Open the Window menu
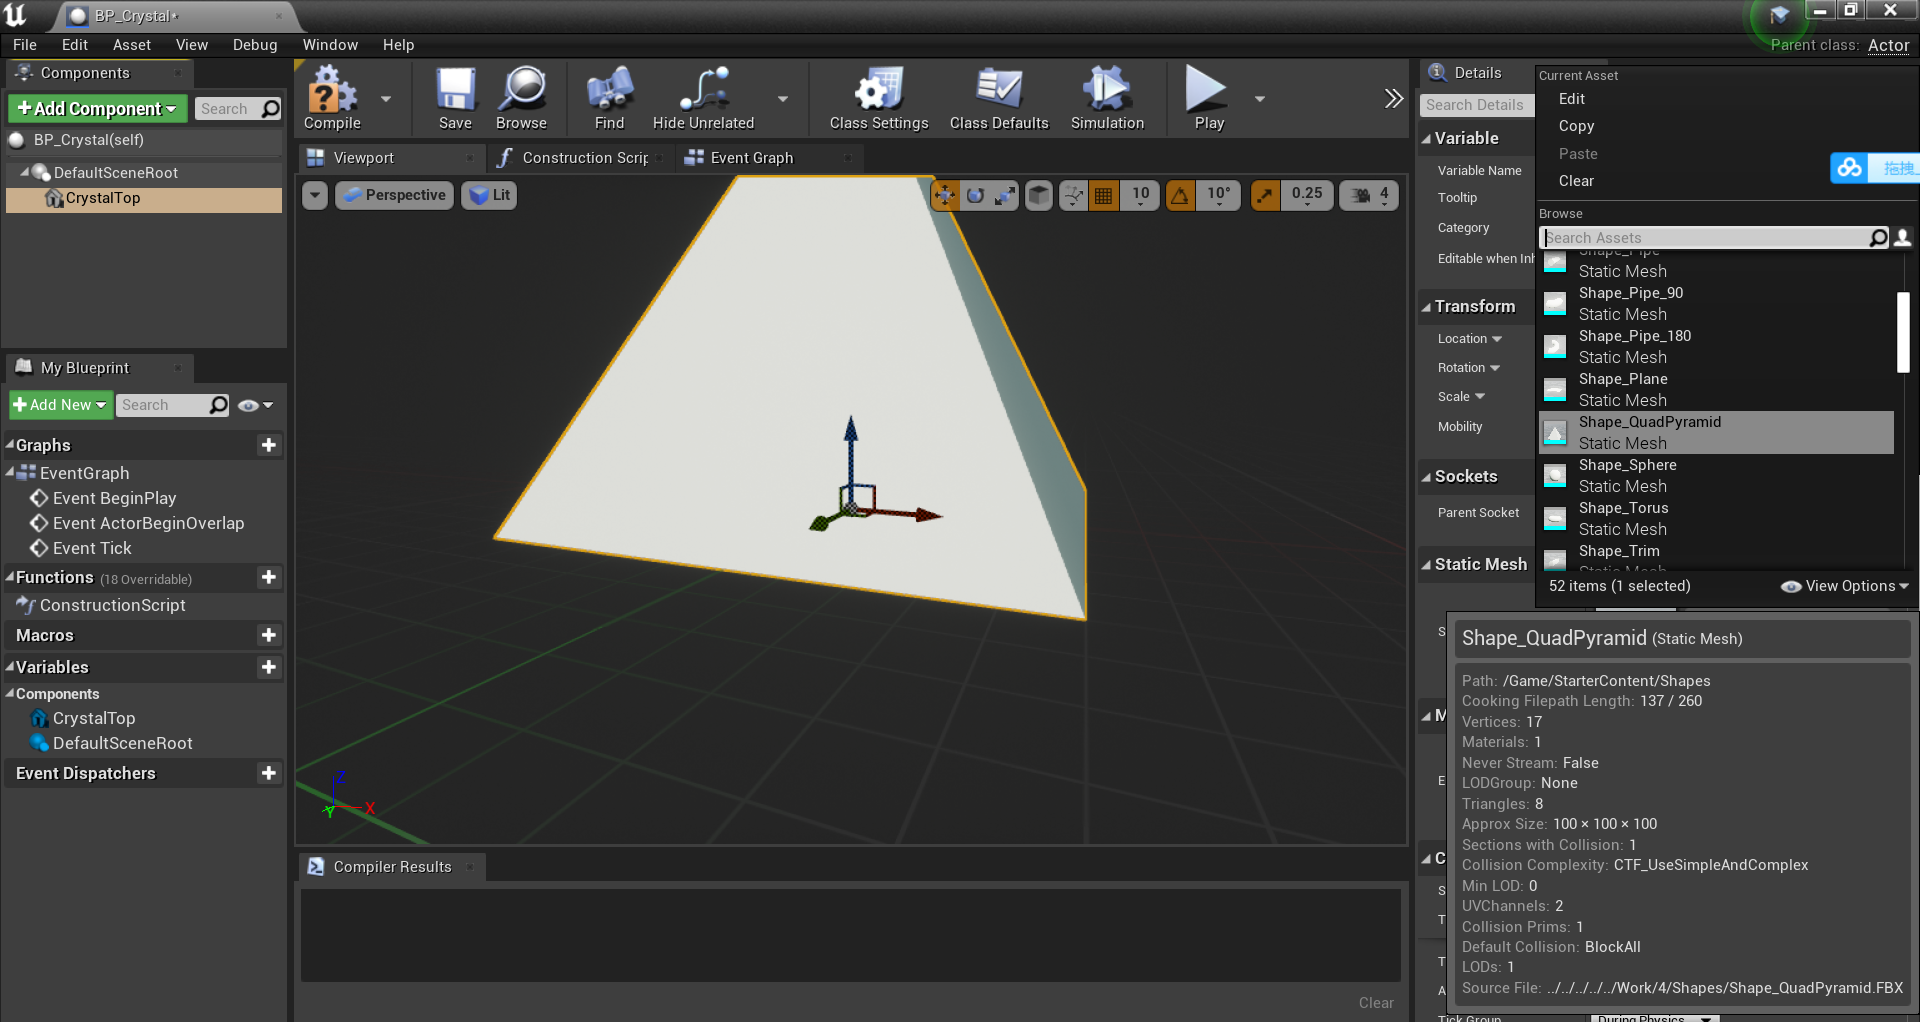Image resolution: width=1920 pixels, height=1022 pixels. pyautogui.click(x=330, y=45)
